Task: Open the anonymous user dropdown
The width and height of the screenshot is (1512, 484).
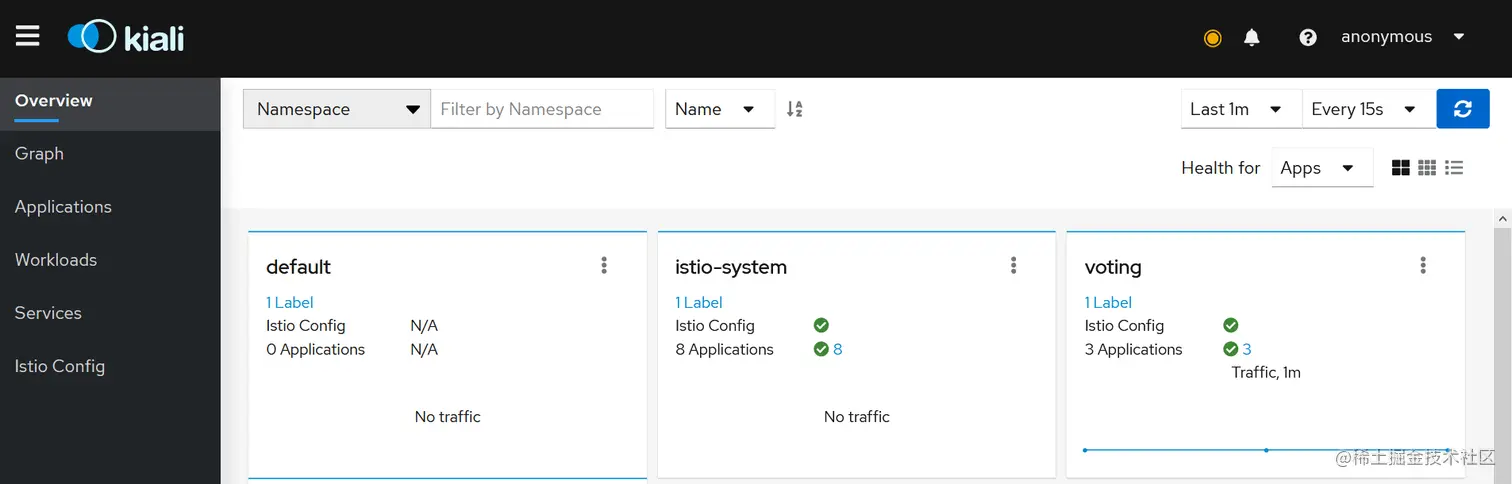Action: [1402, 37]
